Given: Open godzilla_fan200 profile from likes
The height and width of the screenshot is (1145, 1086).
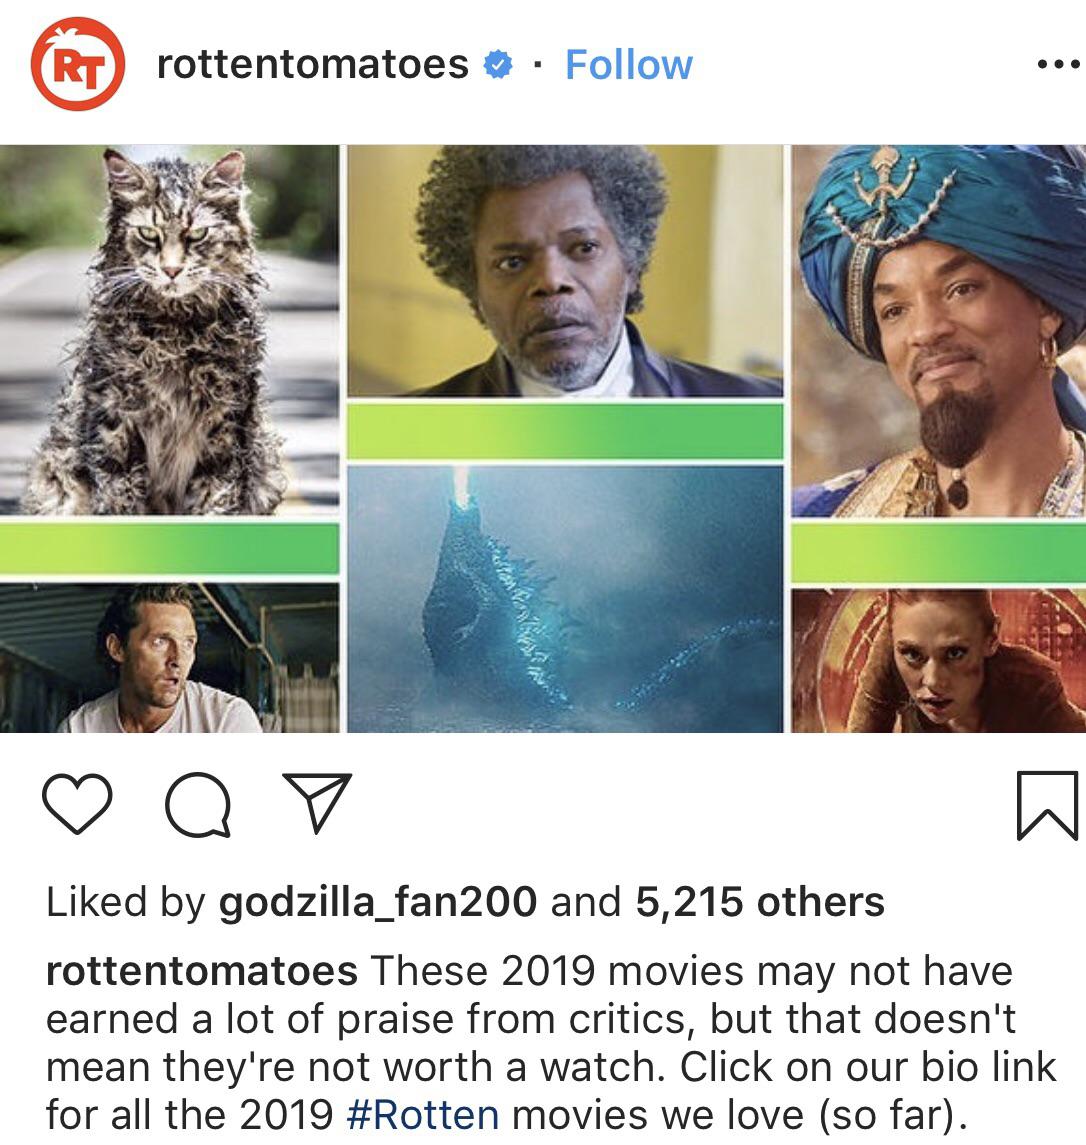Looking at the screenshot, I should pos(378,902).
